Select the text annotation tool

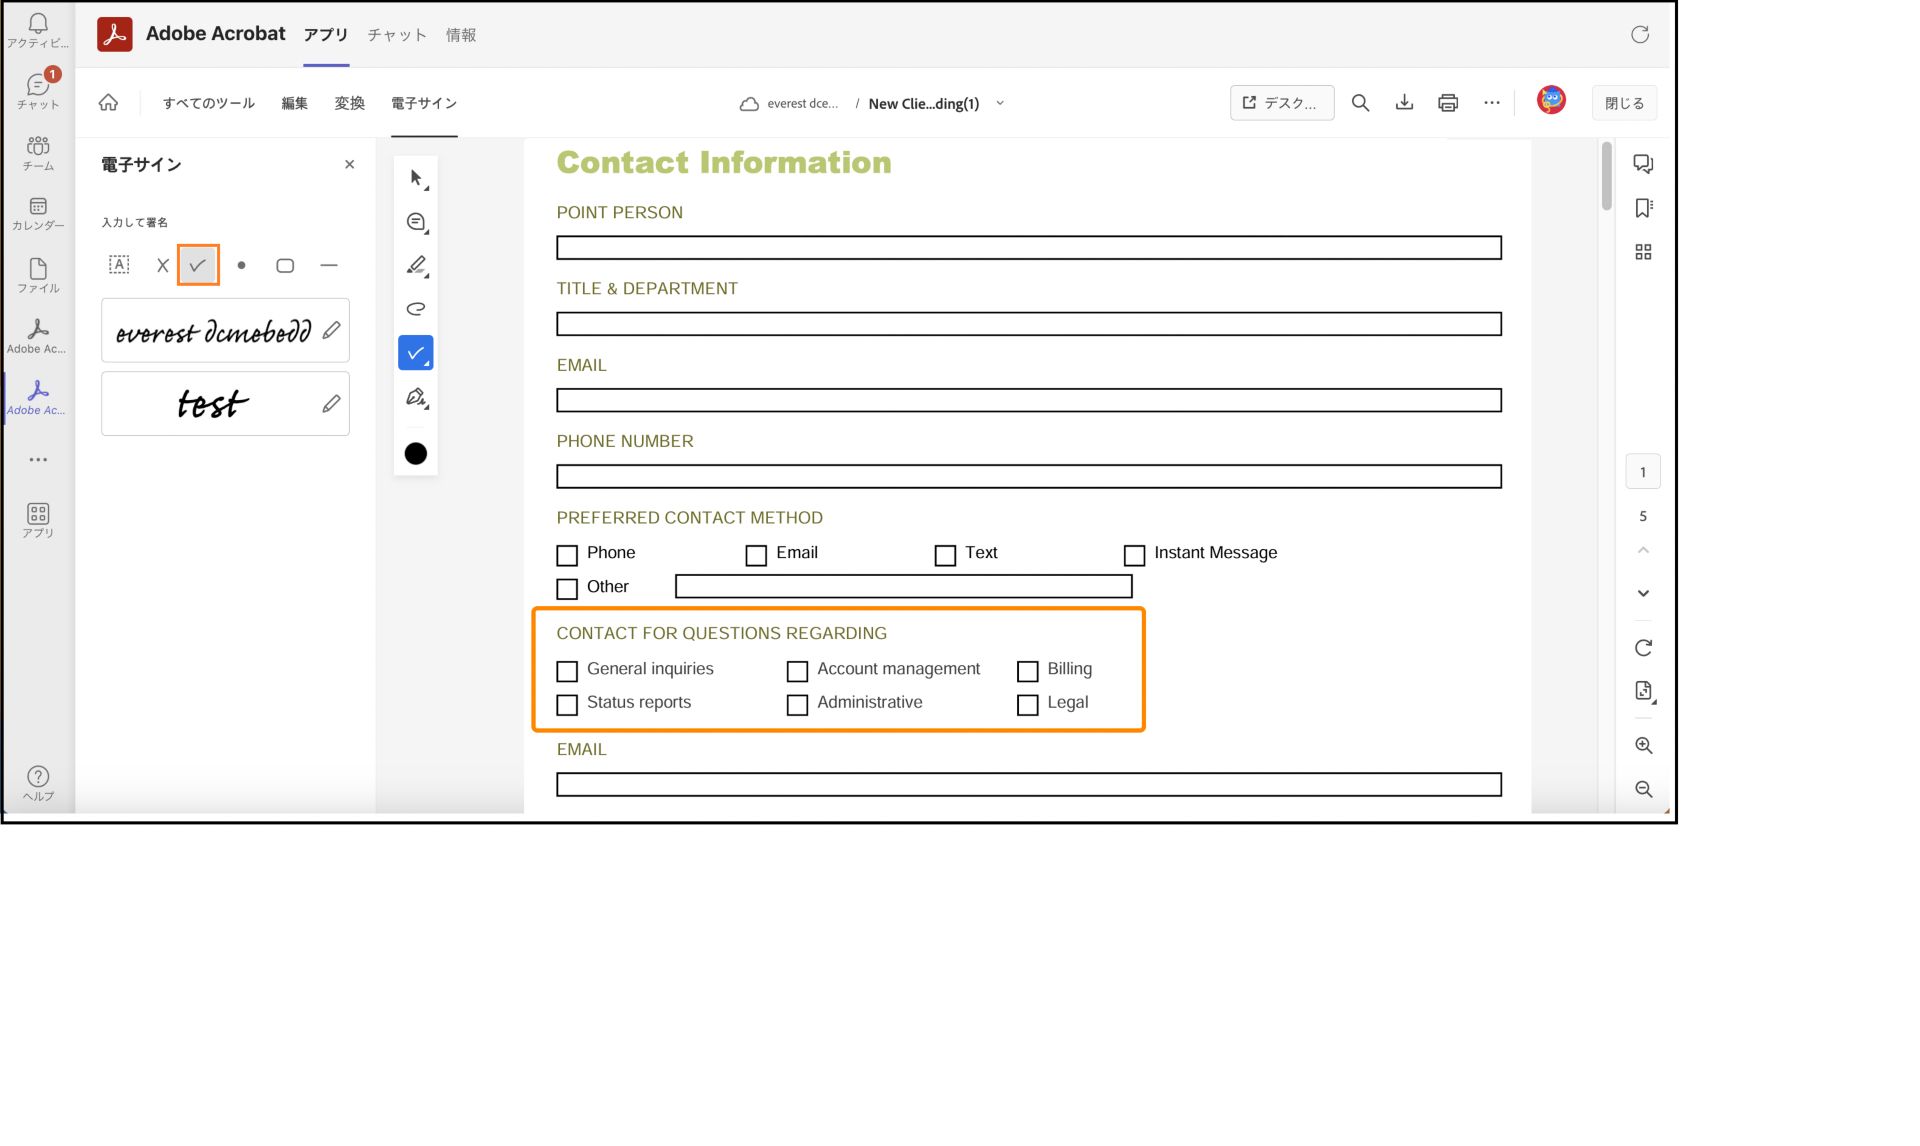click(x=119, y=265)
